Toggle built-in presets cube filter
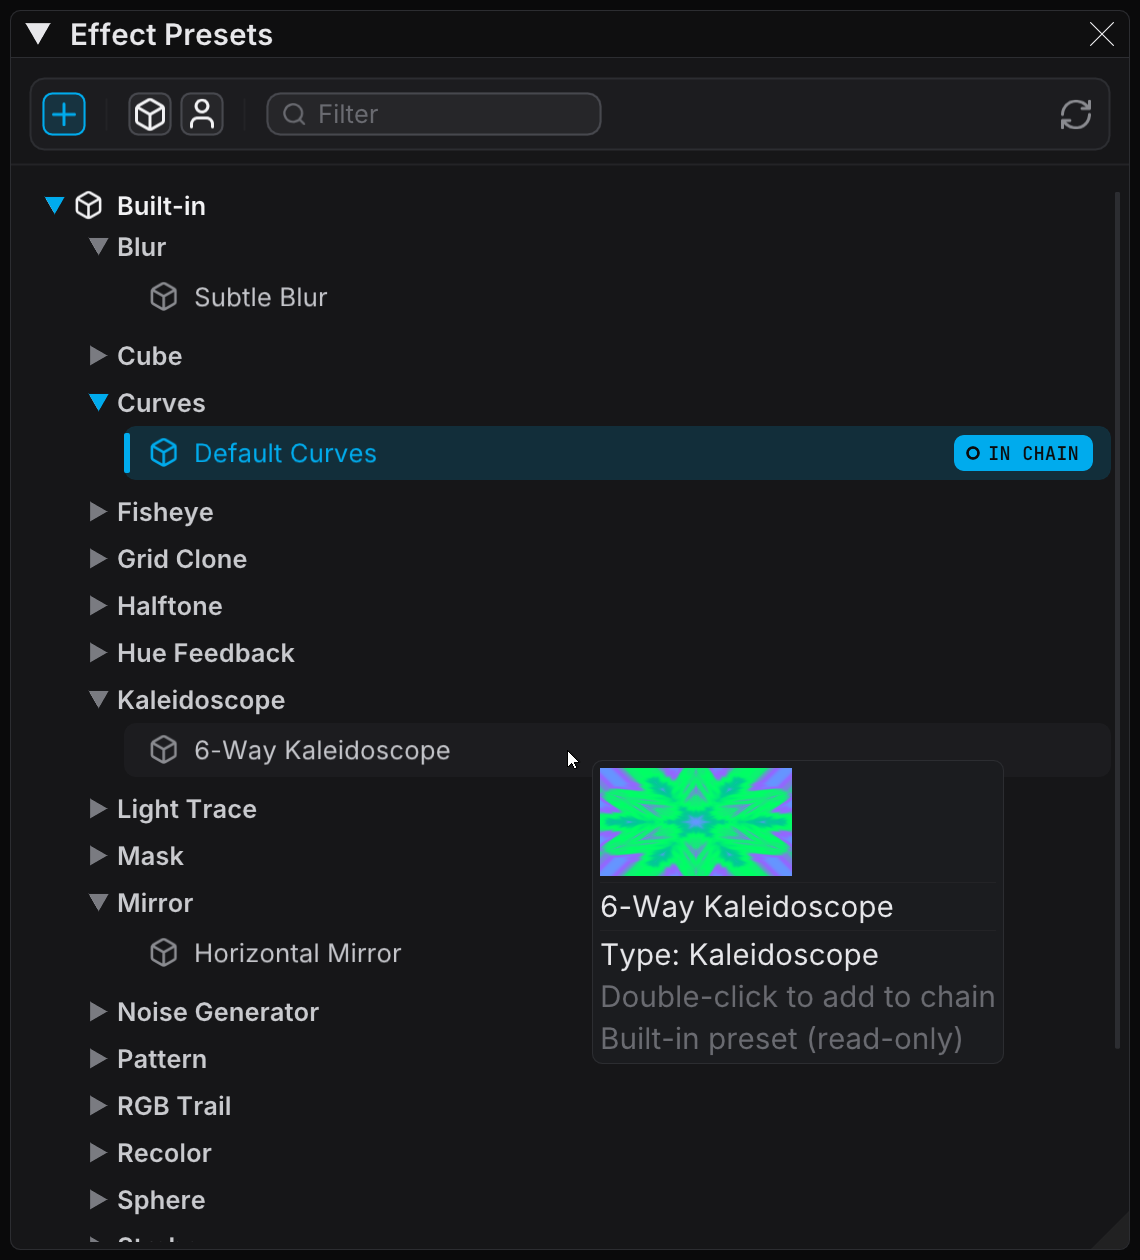 [x=150, y=114]
